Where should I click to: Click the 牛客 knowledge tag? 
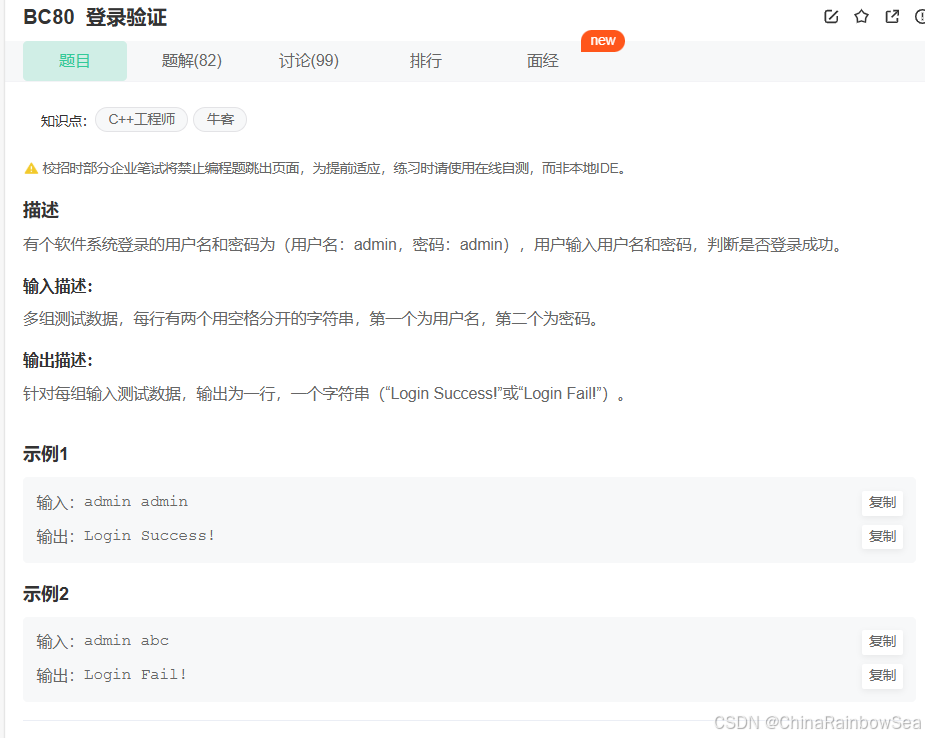tap(220, 120)
